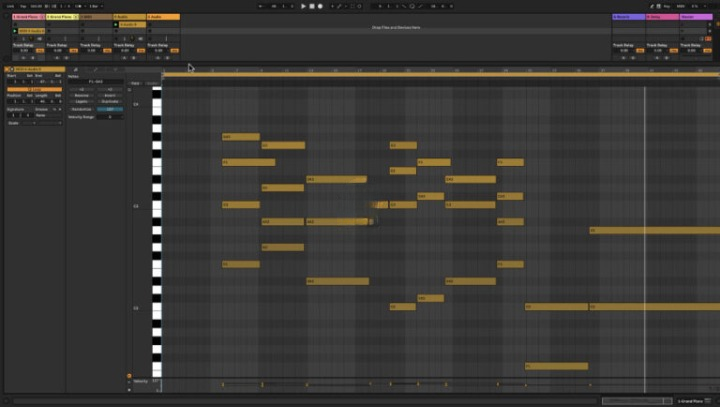
Task: Select the B Delay return track header
Action: [x=662, y=17]
